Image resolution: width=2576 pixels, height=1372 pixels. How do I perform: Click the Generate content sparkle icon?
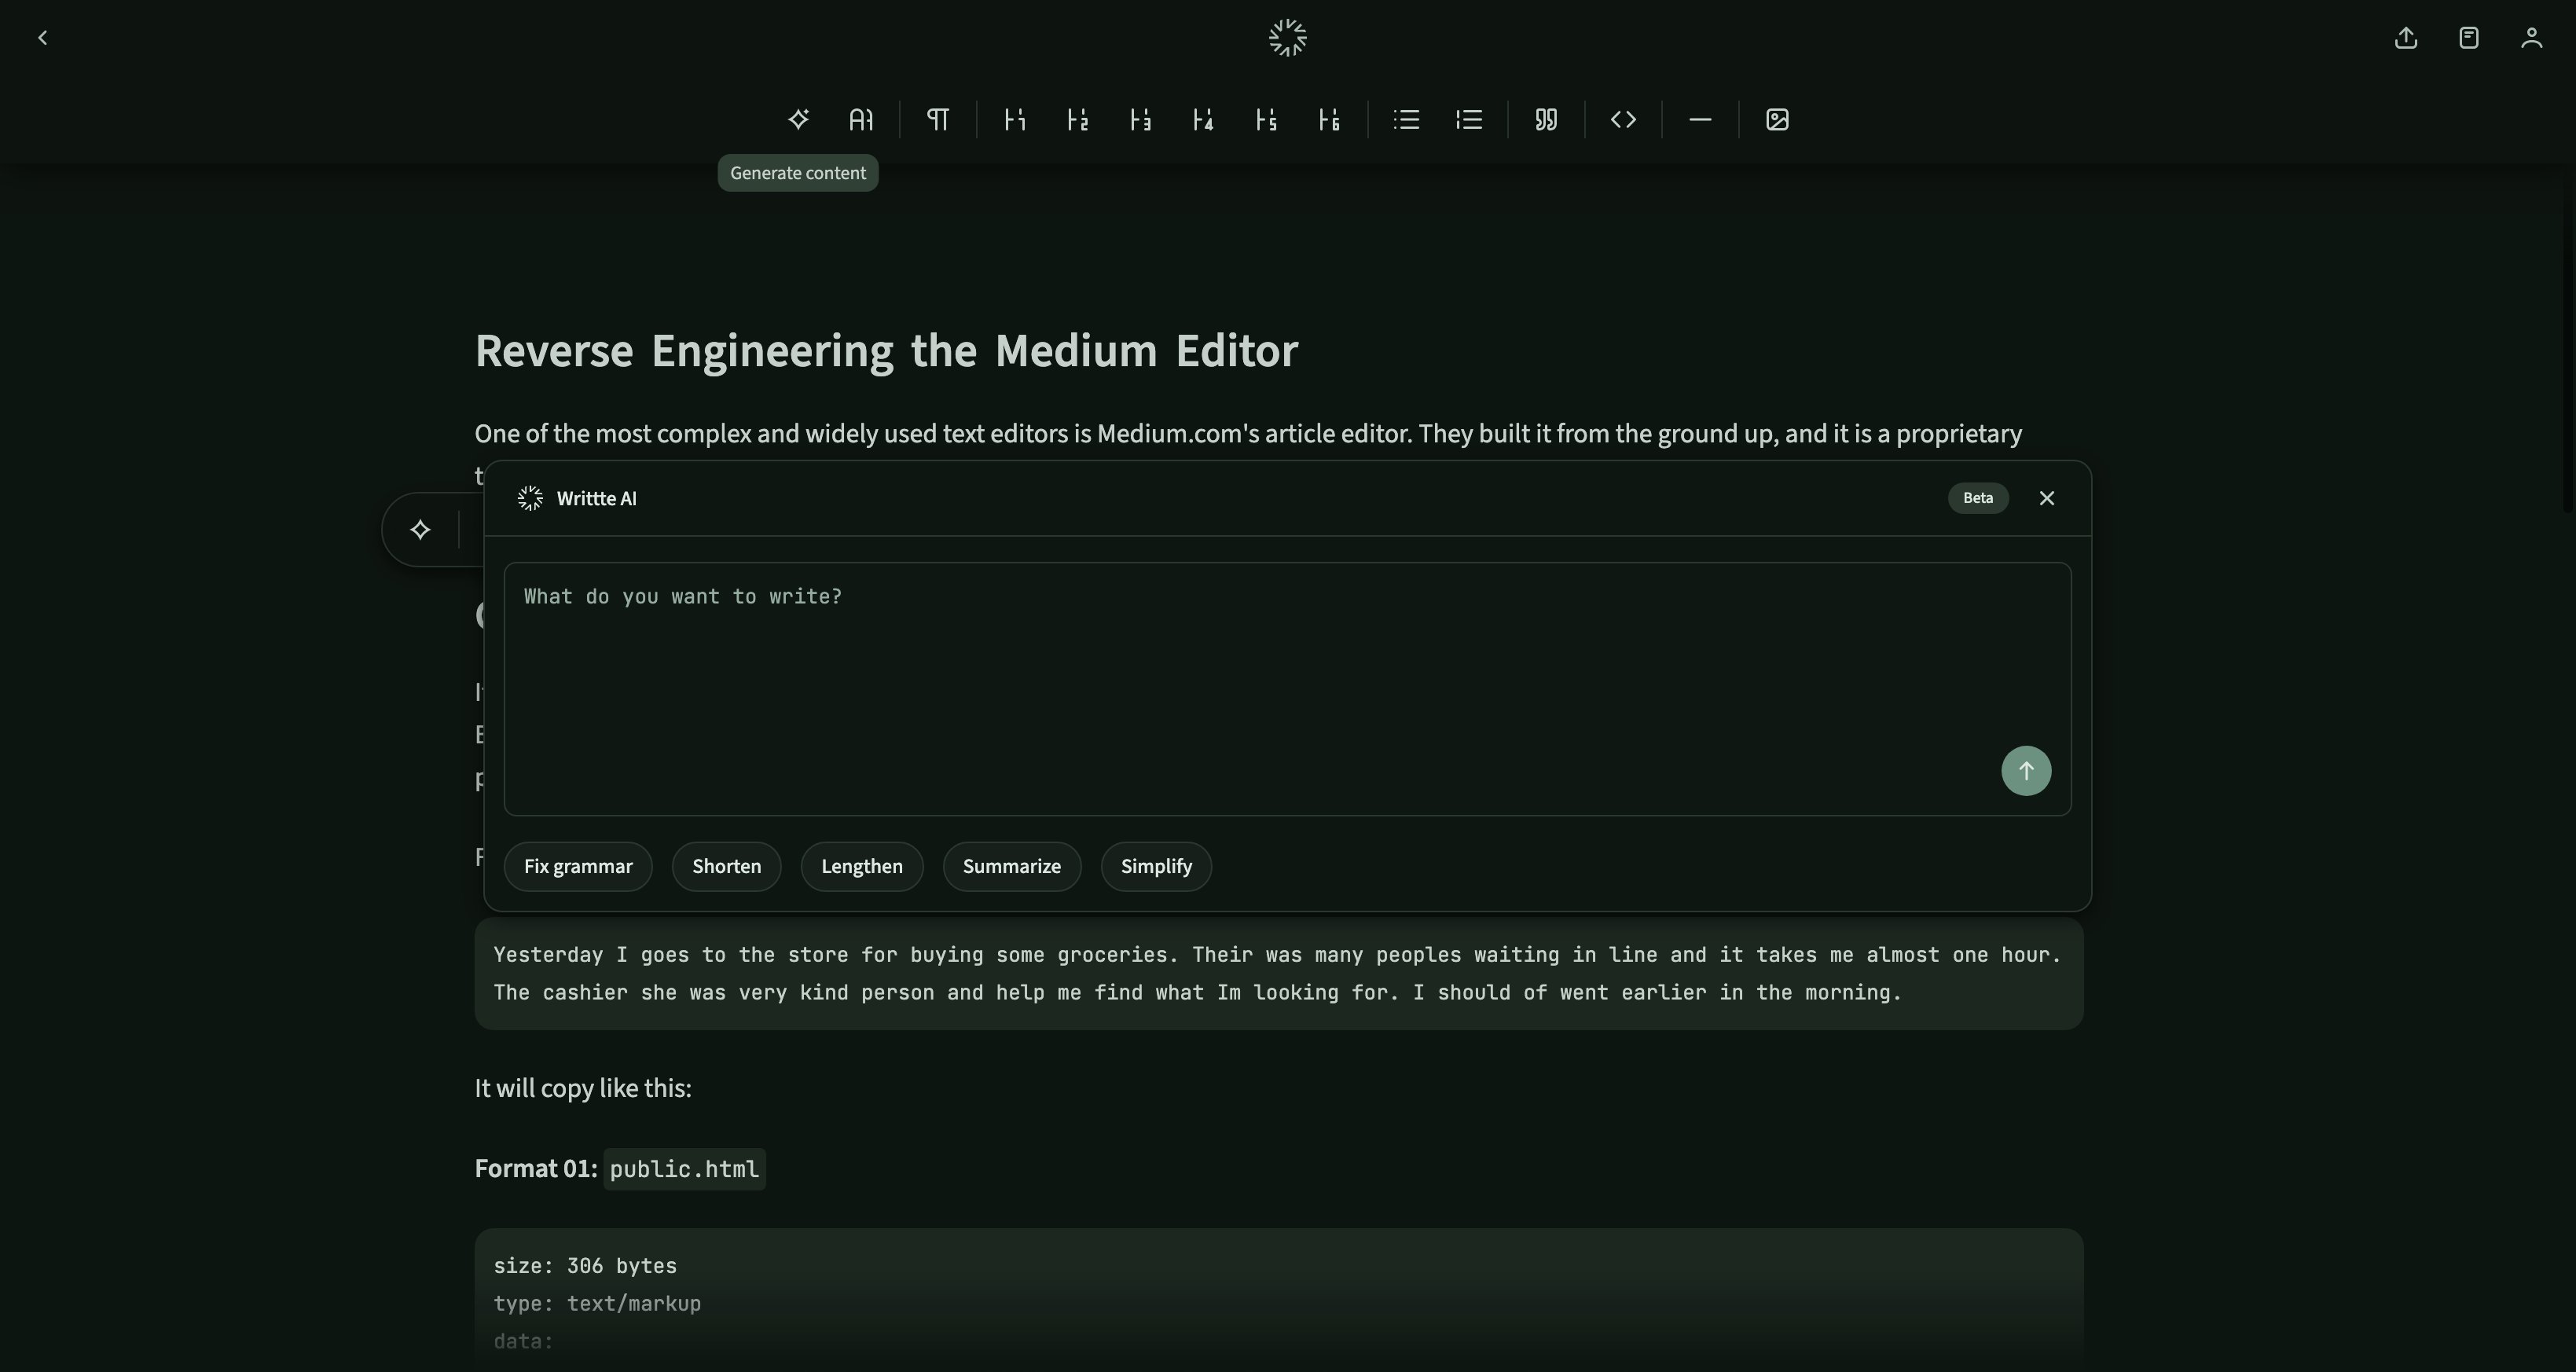coord(798,120)
